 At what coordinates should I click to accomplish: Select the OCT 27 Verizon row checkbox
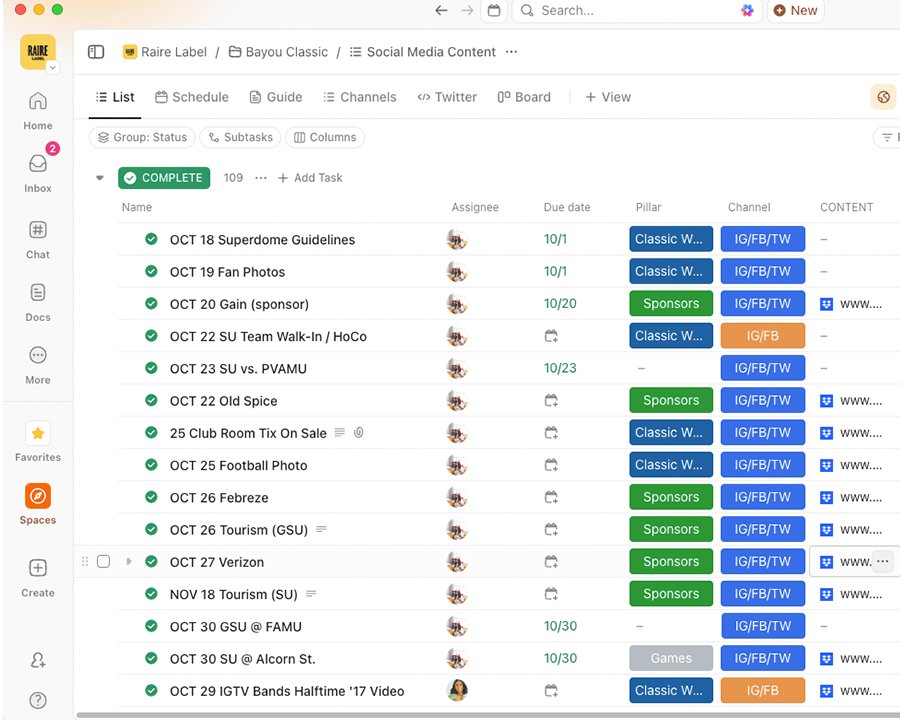tap(103, 561)
